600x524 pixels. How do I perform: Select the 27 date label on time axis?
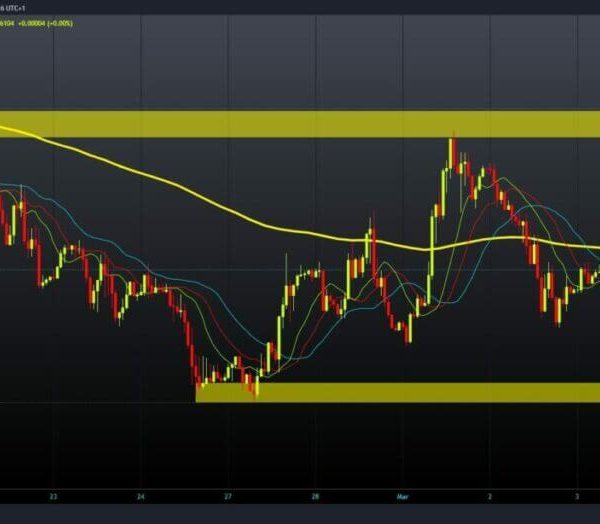click(228, 495)
